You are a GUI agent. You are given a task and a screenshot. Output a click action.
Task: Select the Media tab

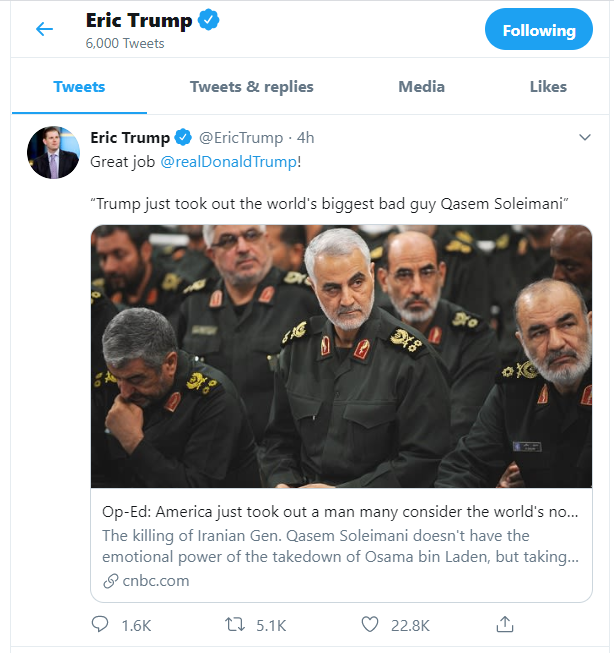click(421, 87)
